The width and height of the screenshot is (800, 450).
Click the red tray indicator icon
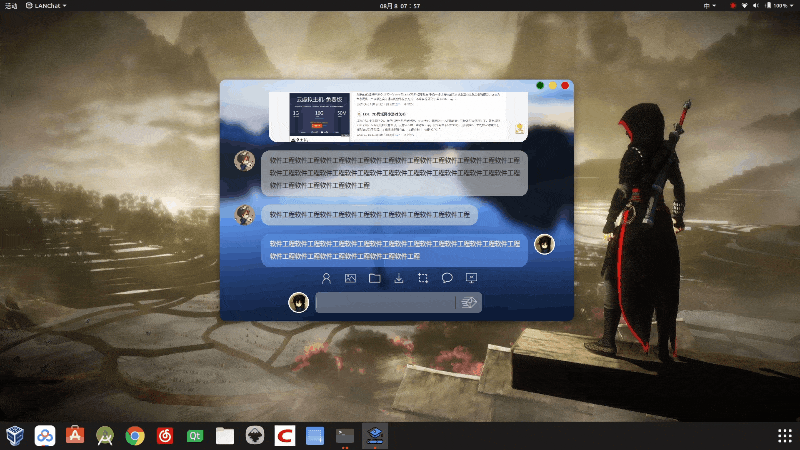[733, 6]
